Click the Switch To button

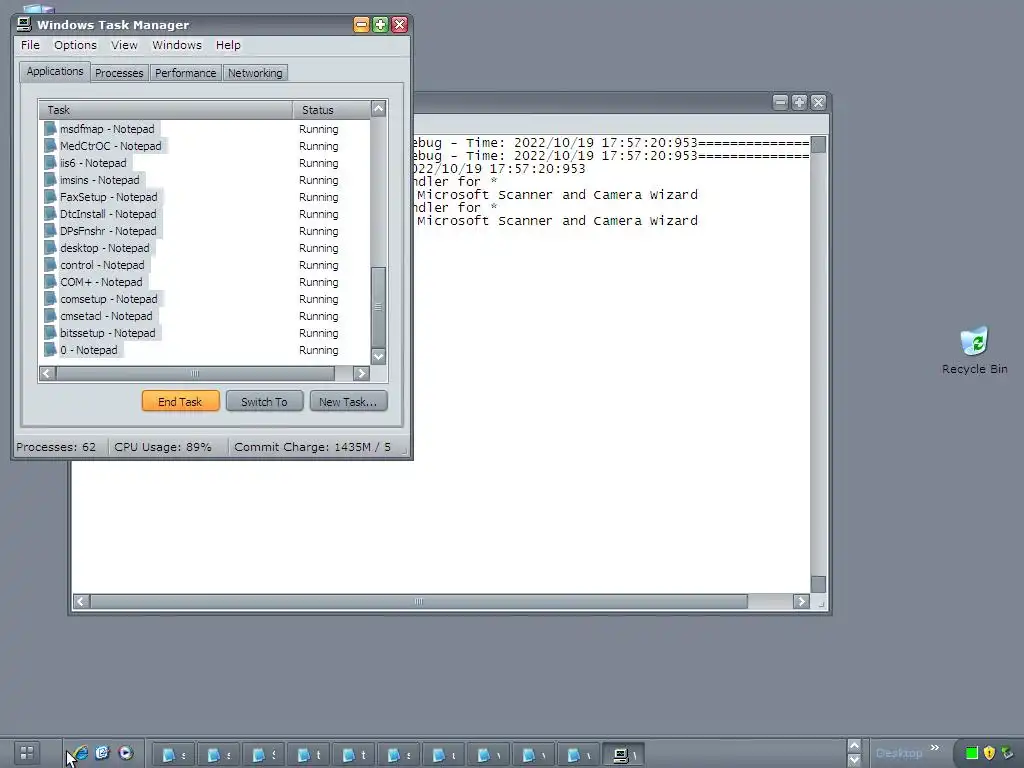pyautogui.click(x=264, y=402)
